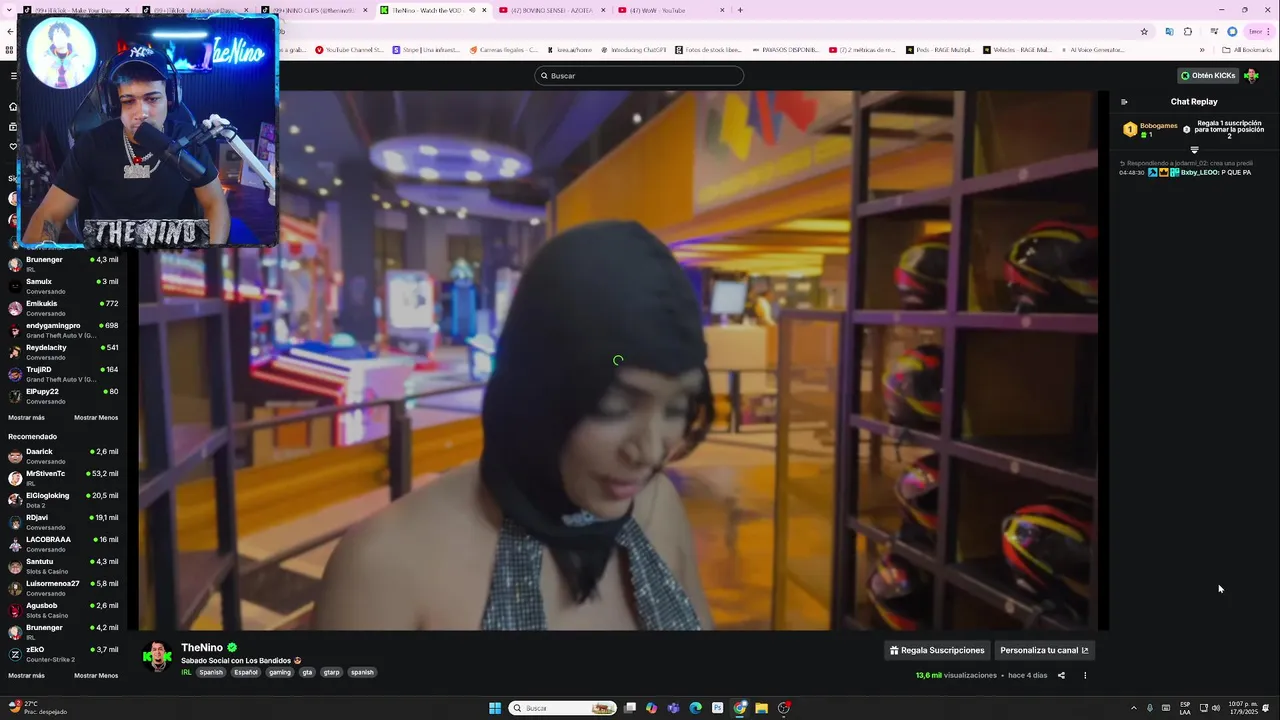The image size is (1280, 720).
Task: Select the gtarp tag
Action: click(x=332, y=672)
